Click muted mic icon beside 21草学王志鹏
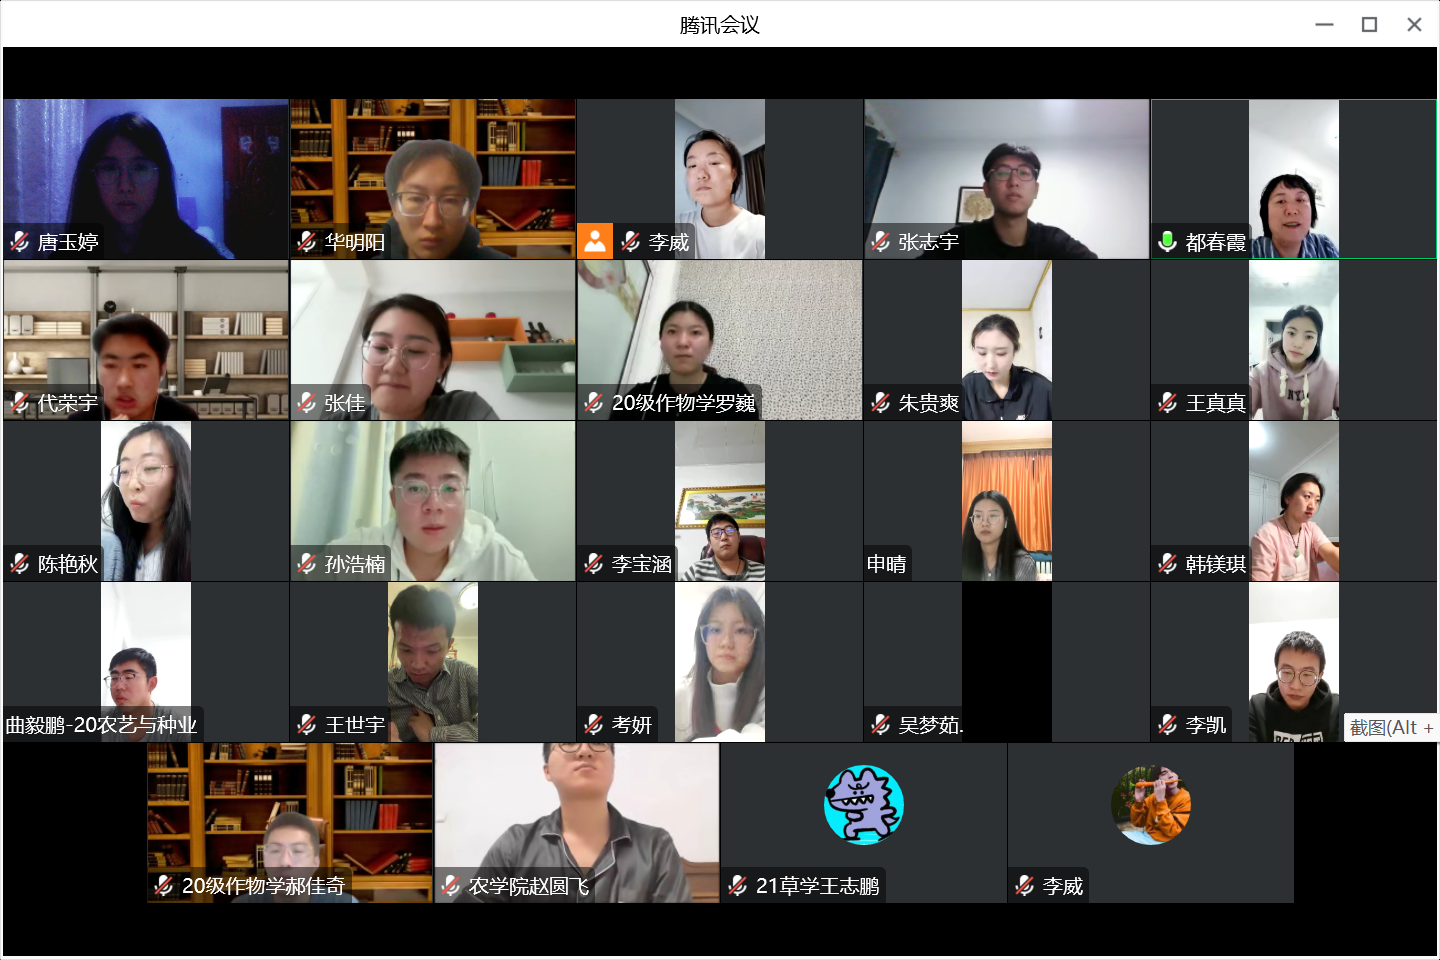Viewport: 1440px width, 960px height. click(738, 885)
